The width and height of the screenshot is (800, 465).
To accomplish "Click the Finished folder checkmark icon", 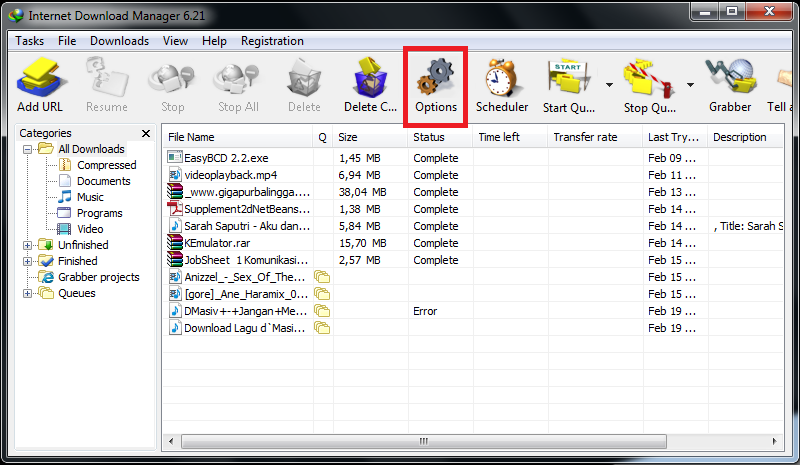I will pyautogui.click(x=46, y=260).
